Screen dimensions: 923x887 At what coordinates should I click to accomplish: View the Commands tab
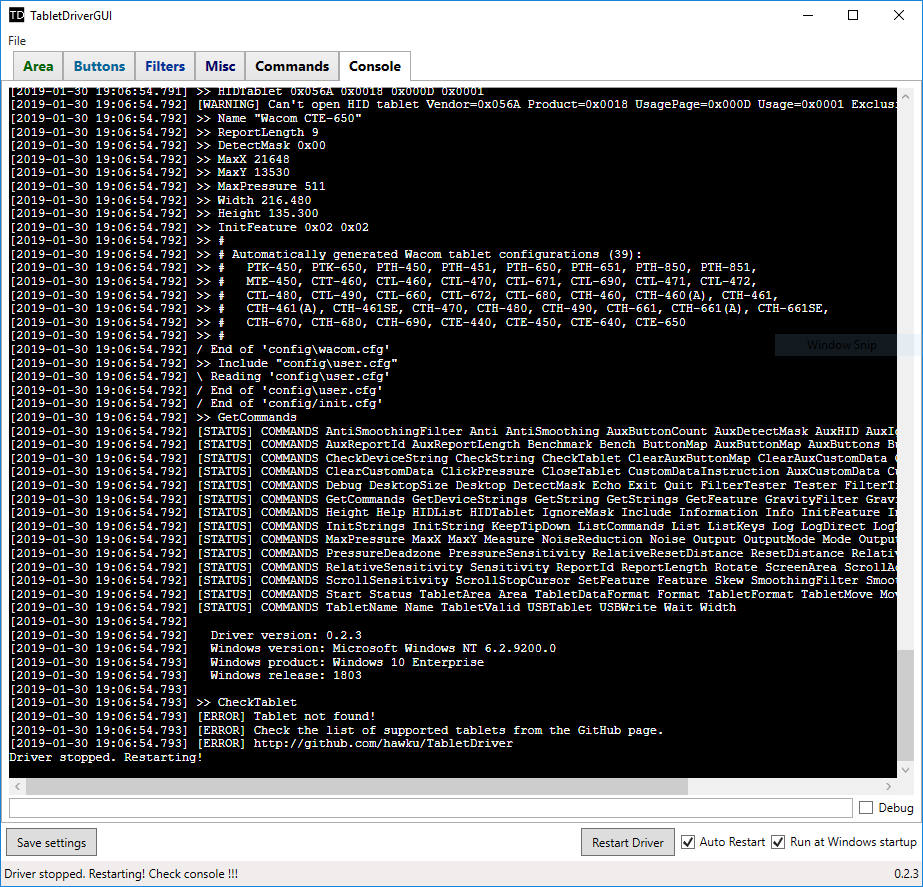click(x=291, y=65)
